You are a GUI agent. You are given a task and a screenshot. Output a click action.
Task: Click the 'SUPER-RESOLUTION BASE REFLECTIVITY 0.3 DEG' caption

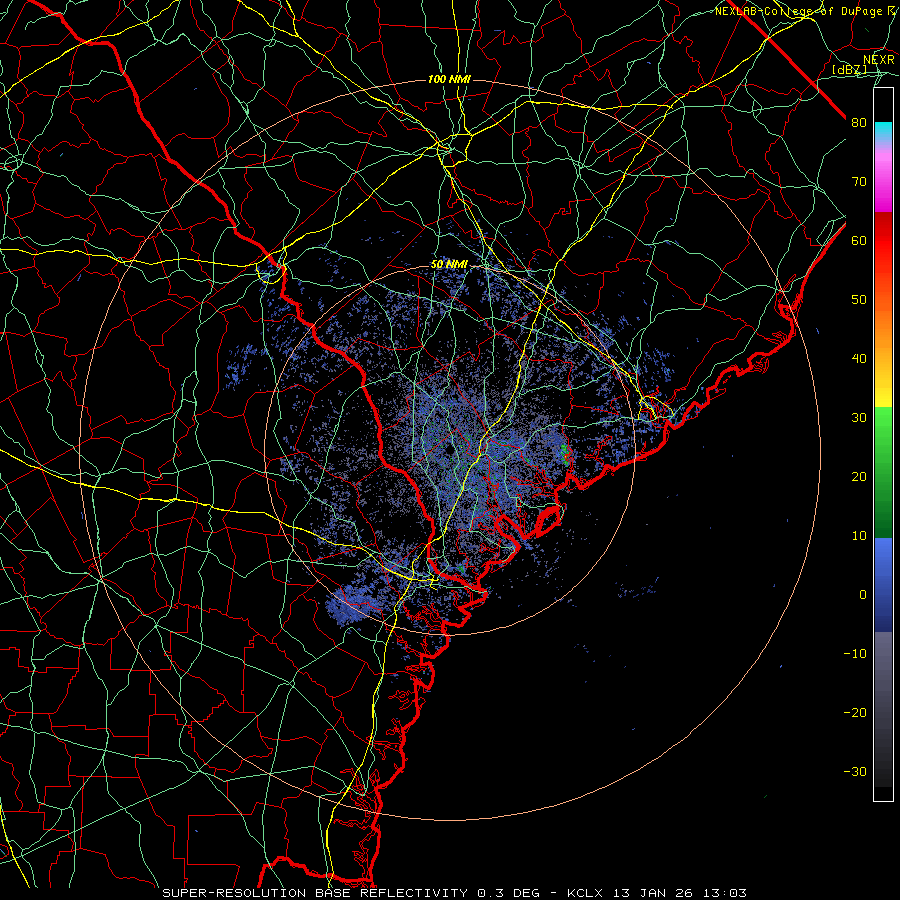click(x=351, y=893)
